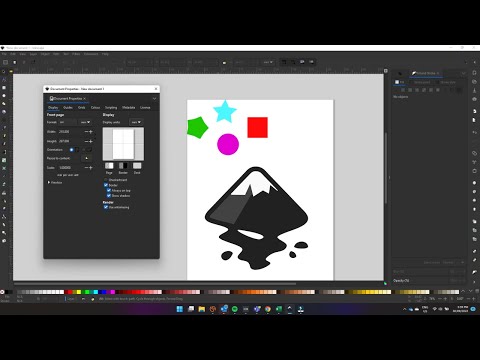The image size is (480, 360).
Task: Open the Document Properties dialog chevron menu
Action: 154,99
